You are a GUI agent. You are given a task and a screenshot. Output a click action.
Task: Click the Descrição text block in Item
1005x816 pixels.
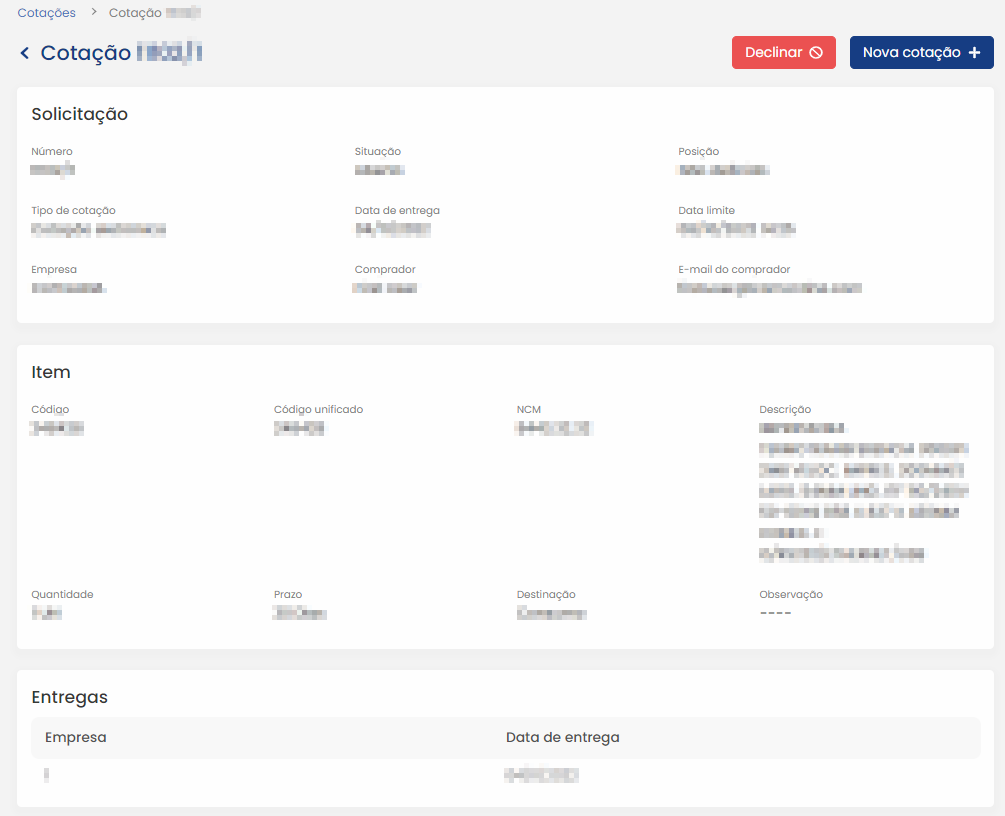(x=862, y=490)
